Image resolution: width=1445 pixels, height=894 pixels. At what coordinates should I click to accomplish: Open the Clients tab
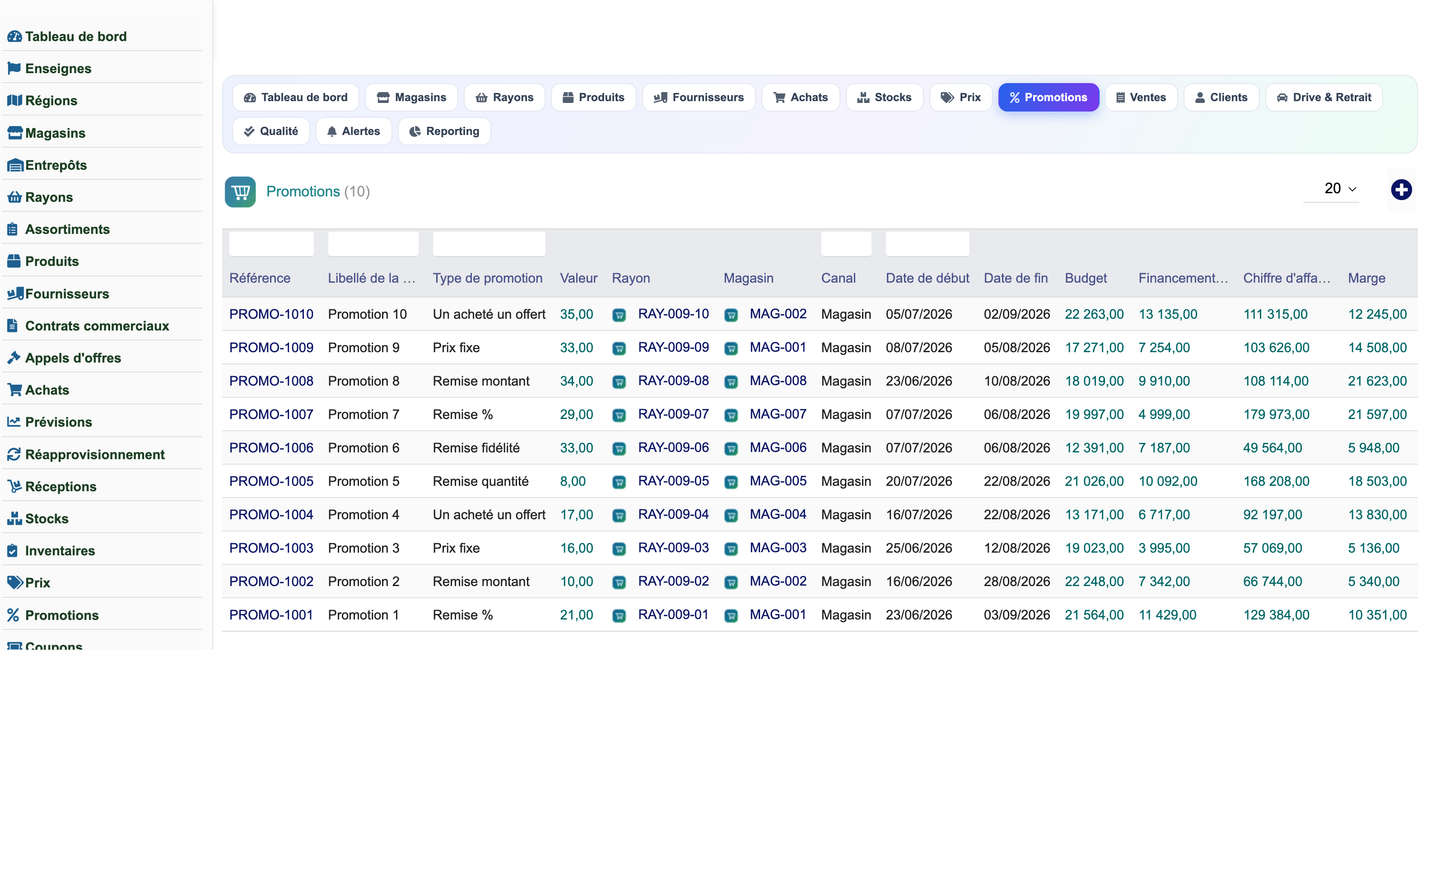click(x=1222, y=97)
